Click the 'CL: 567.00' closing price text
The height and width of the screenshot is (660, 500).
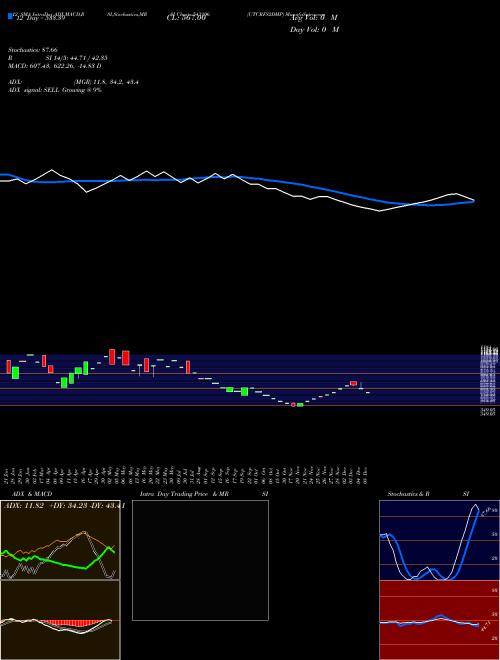tap(186, 18)
